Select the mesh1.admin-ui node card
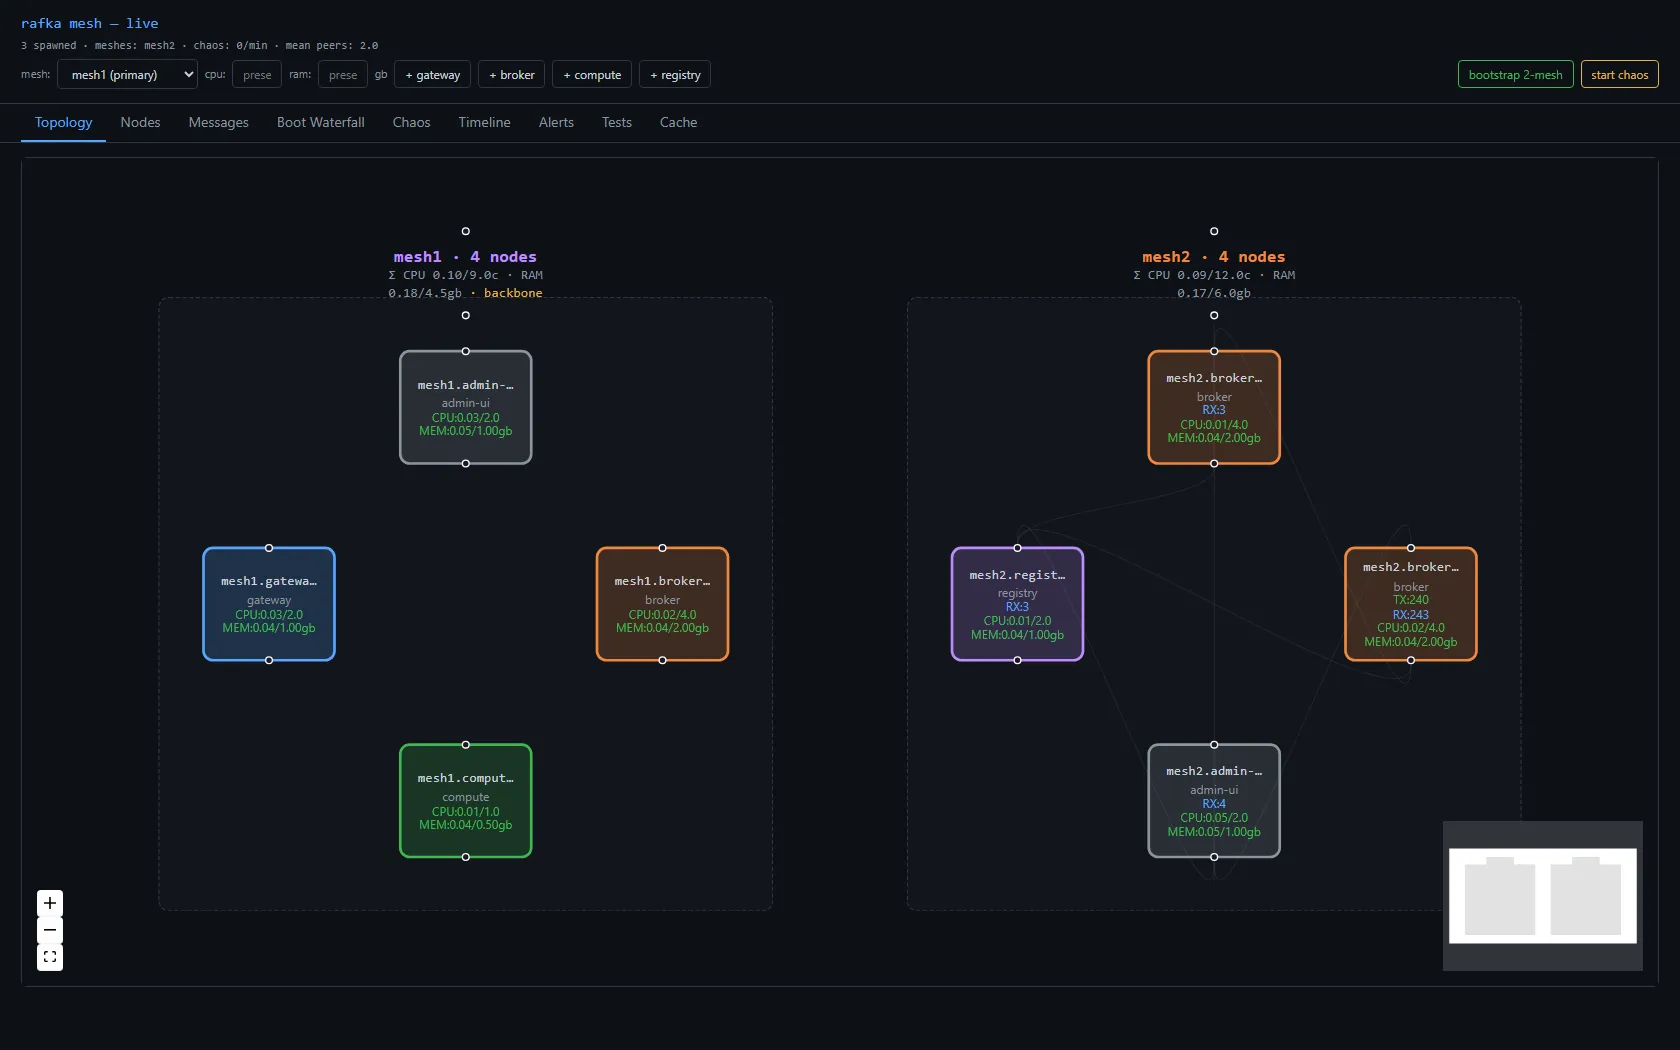The width and height of the screenshot is (1680, 1050). pyautogui.click(x=465, y=407)
